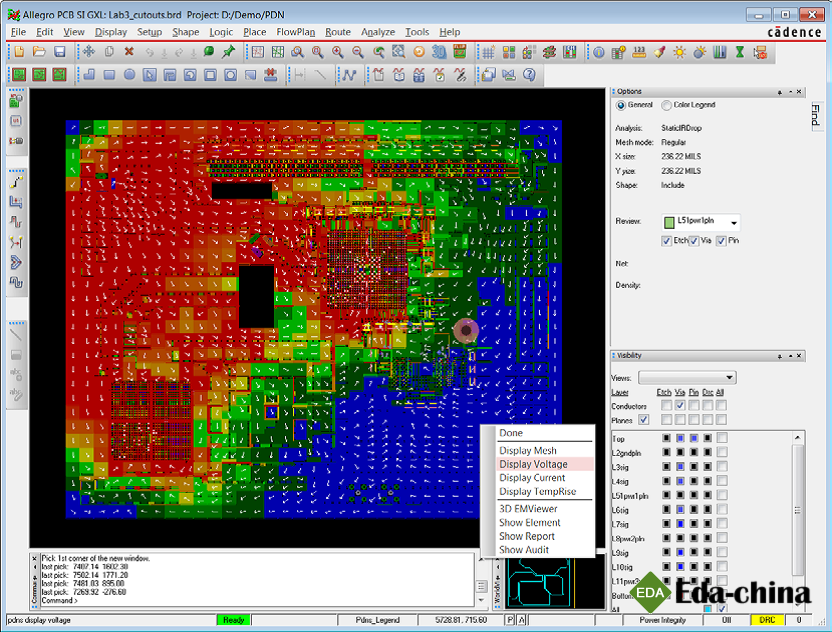The width and height of the screenshot is (832, 632).
Task: Click the question mark help icon
Action: click(x=529, y=75)
